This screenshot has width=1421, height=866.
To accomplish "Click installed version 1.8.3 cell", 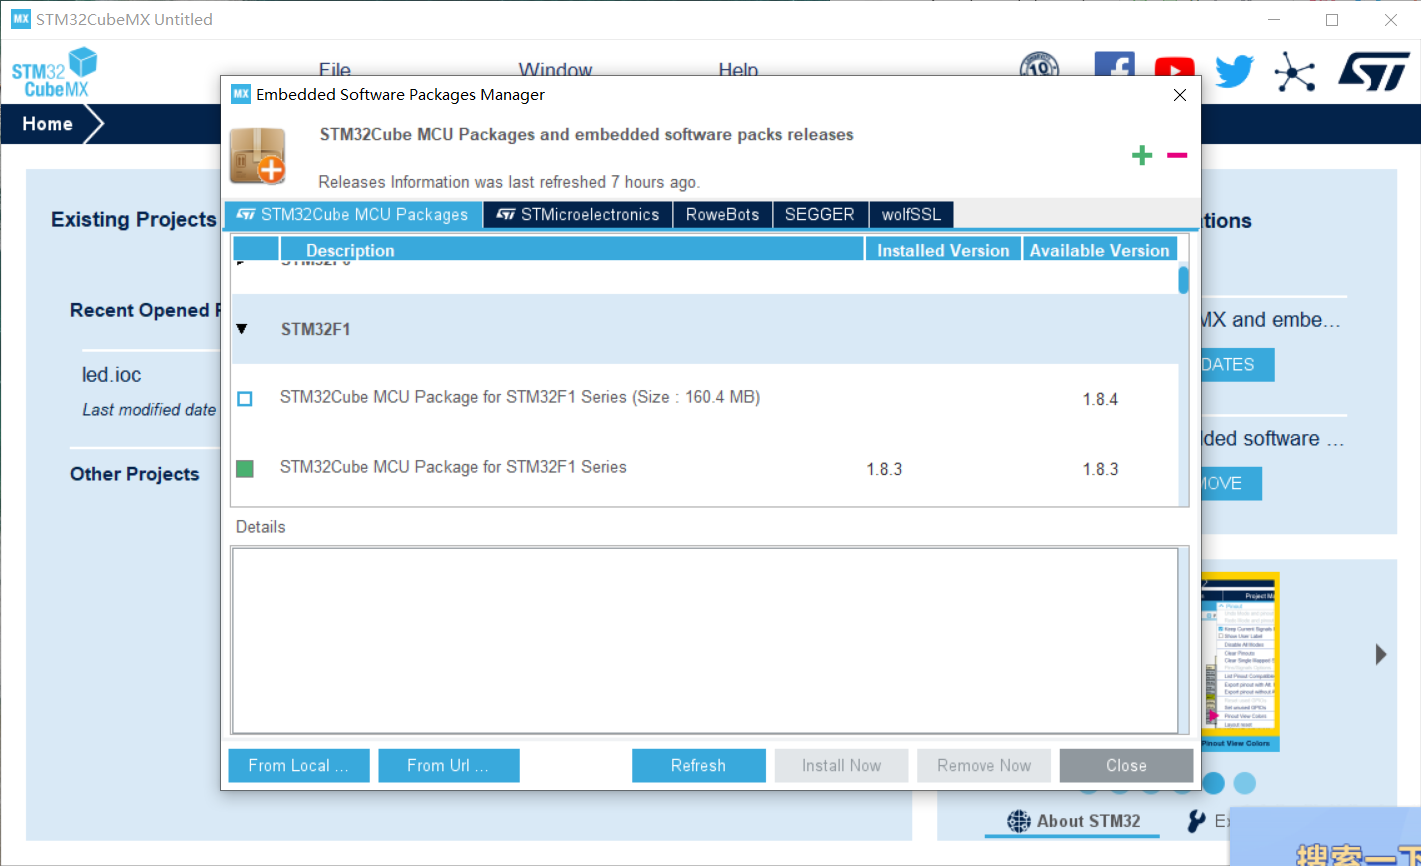I will pyautogui.click(x=884, y=469).
